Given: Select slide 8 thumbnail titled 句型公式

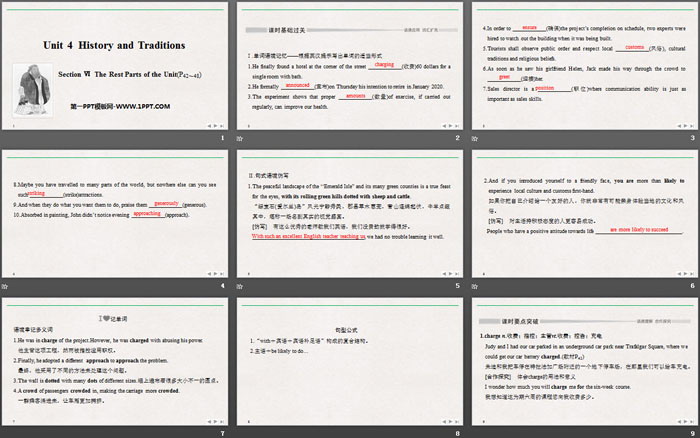Looking at the screenshot, I should pos(350,363).
